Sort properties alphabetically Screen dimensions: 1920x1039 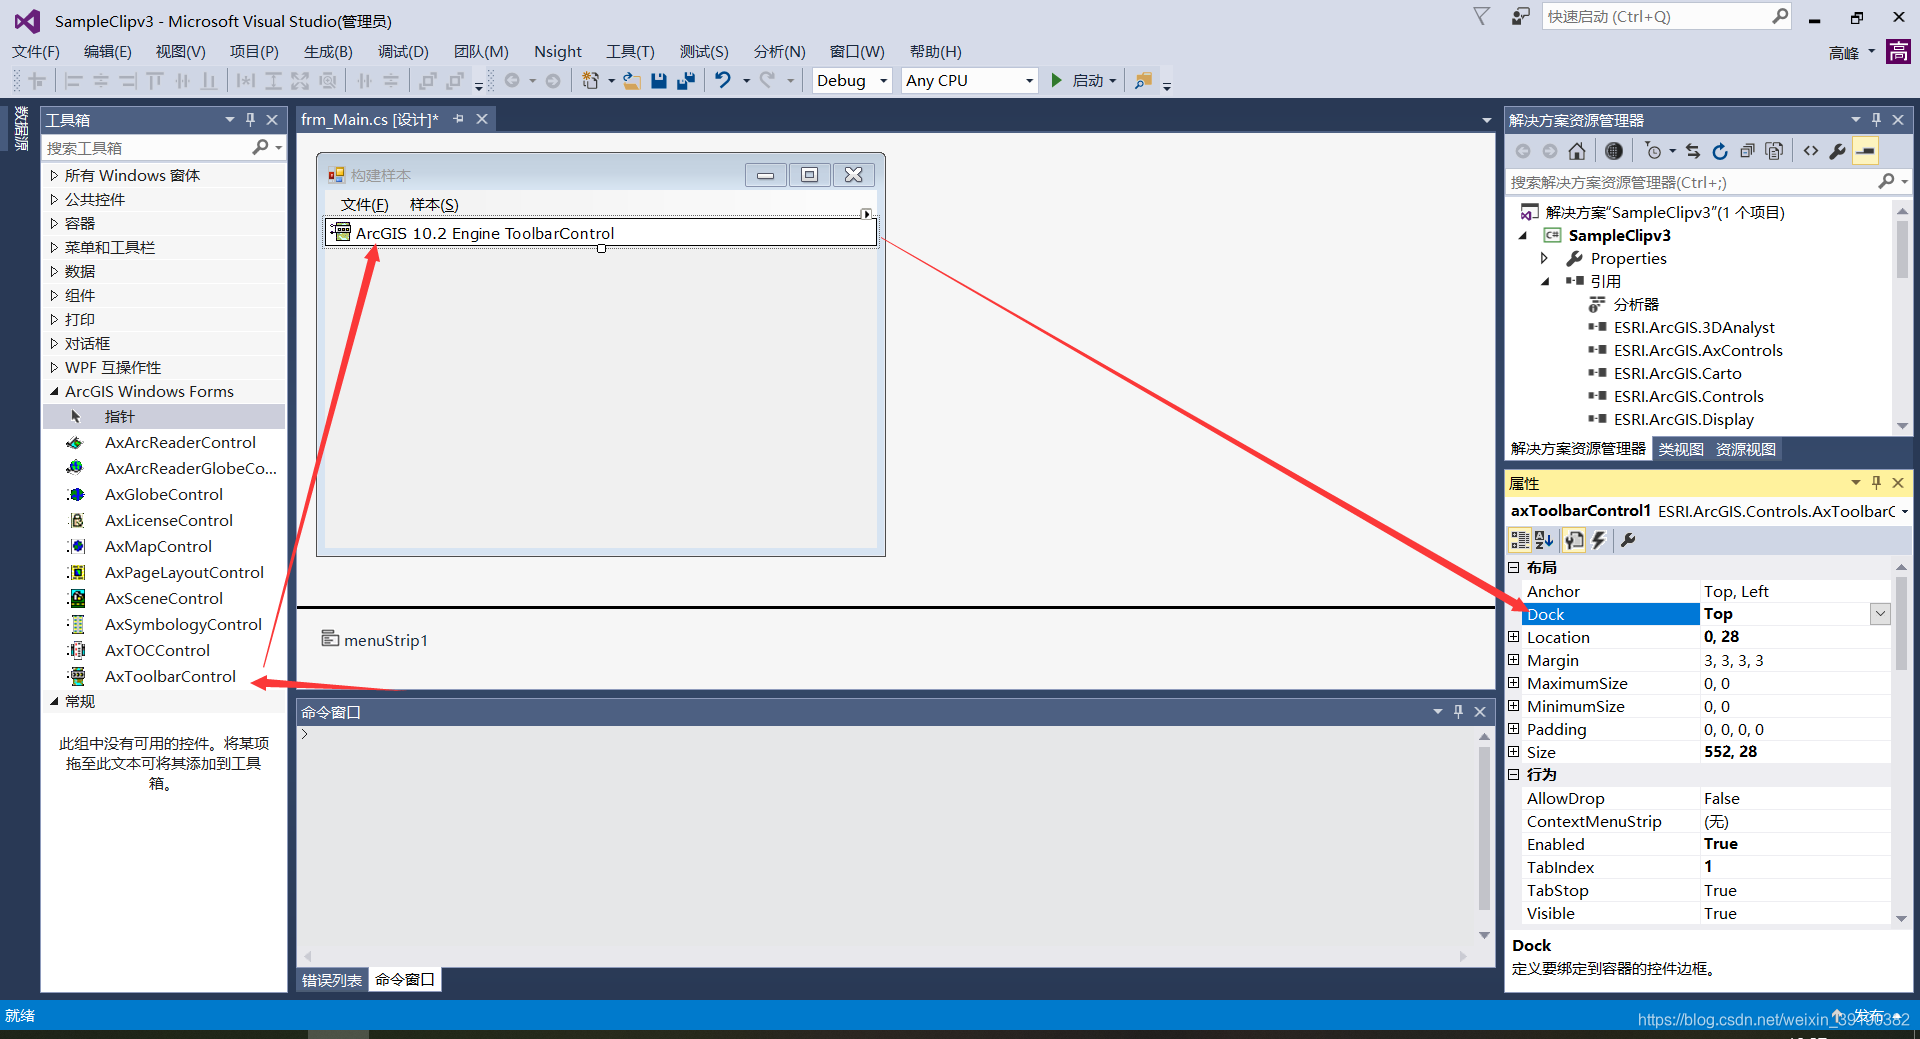point(1544,540)
